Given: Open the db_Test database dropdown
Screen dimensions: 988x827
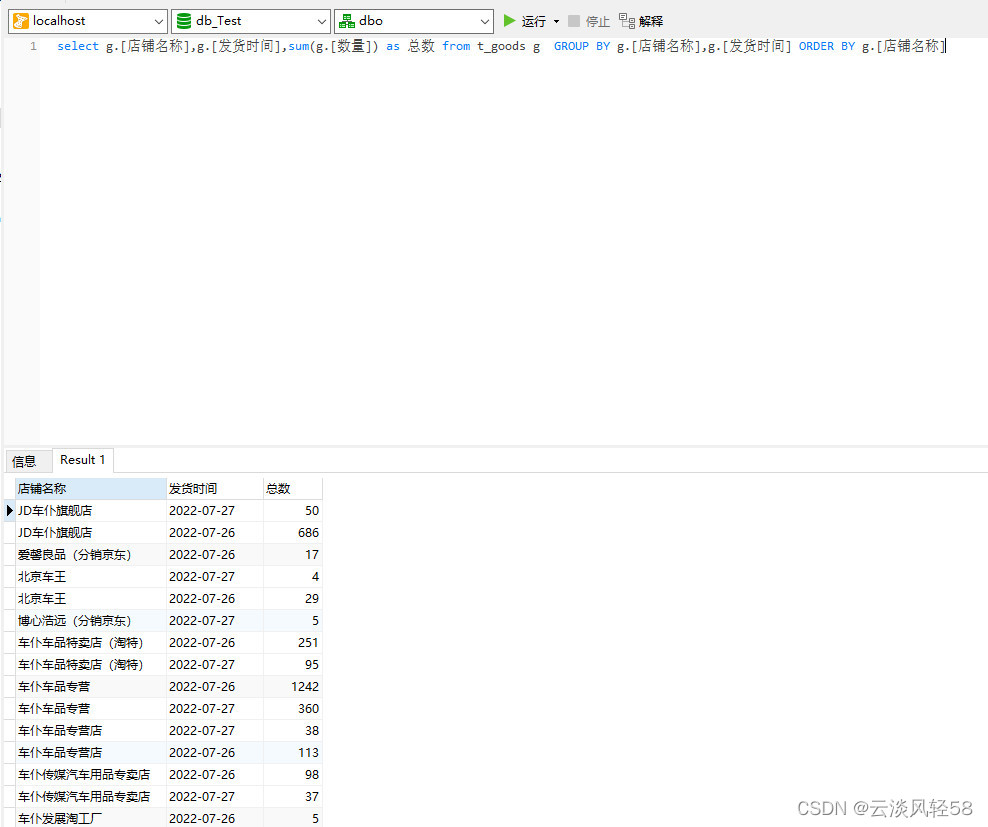Looking at the screenshot, I should click(321, 21).
